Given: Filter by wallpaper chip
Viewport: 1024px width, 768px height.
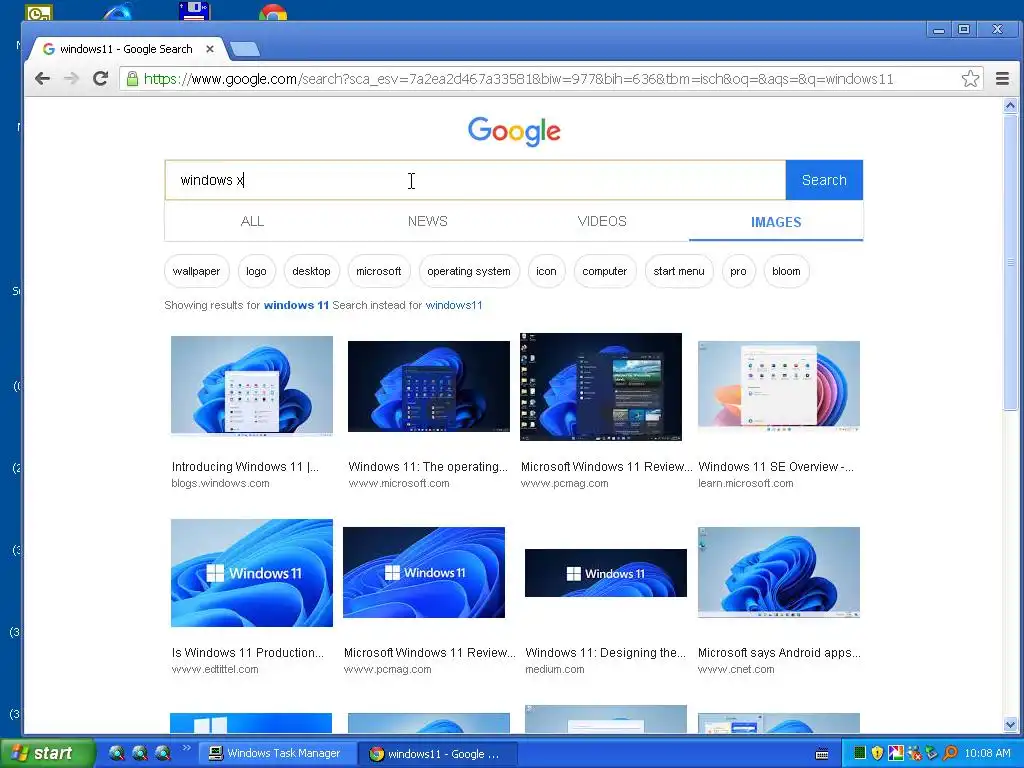Looking at the screenshot, I should coord(197,271).
